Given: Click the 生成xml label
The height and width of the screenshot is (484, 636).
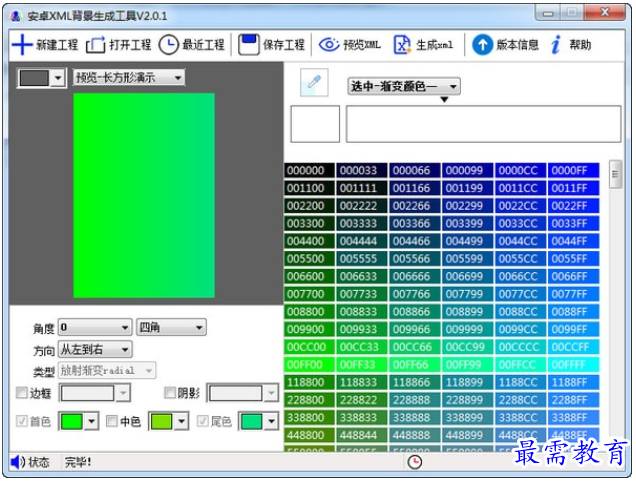Looking at the screenshot, I should pos(434,45).
